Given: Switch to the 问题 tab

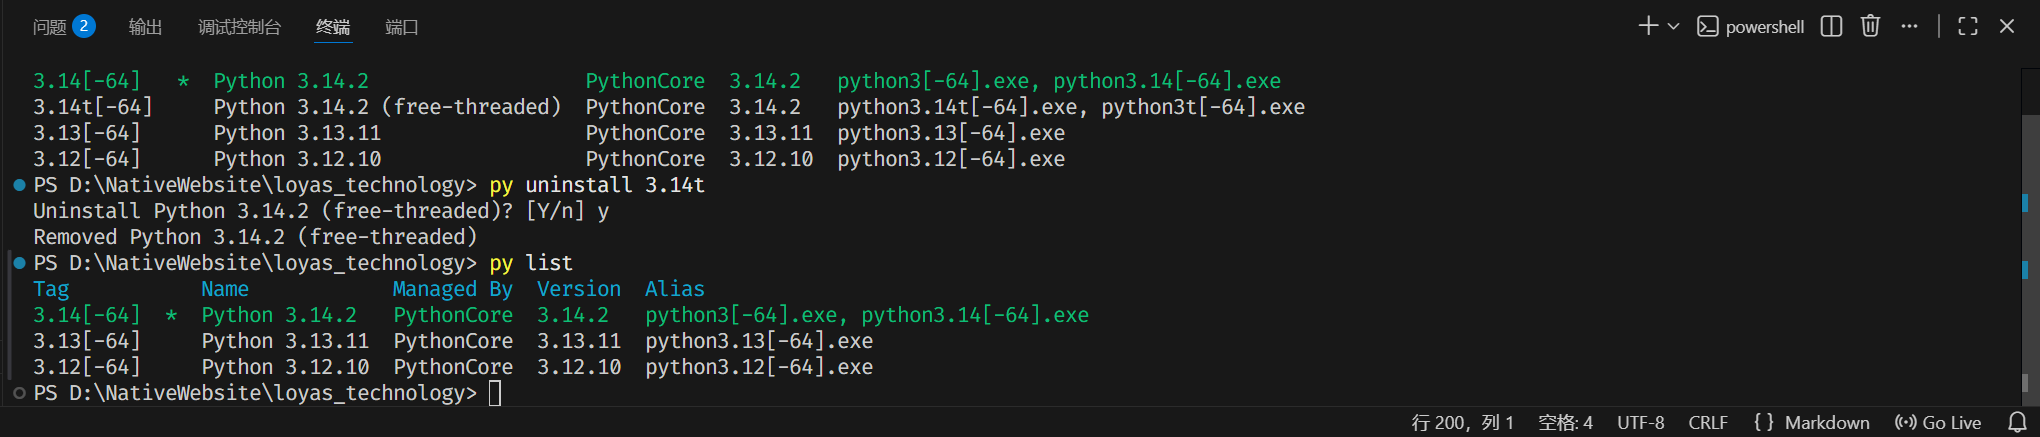Looking at the screenshot, I should pos(50,27).
